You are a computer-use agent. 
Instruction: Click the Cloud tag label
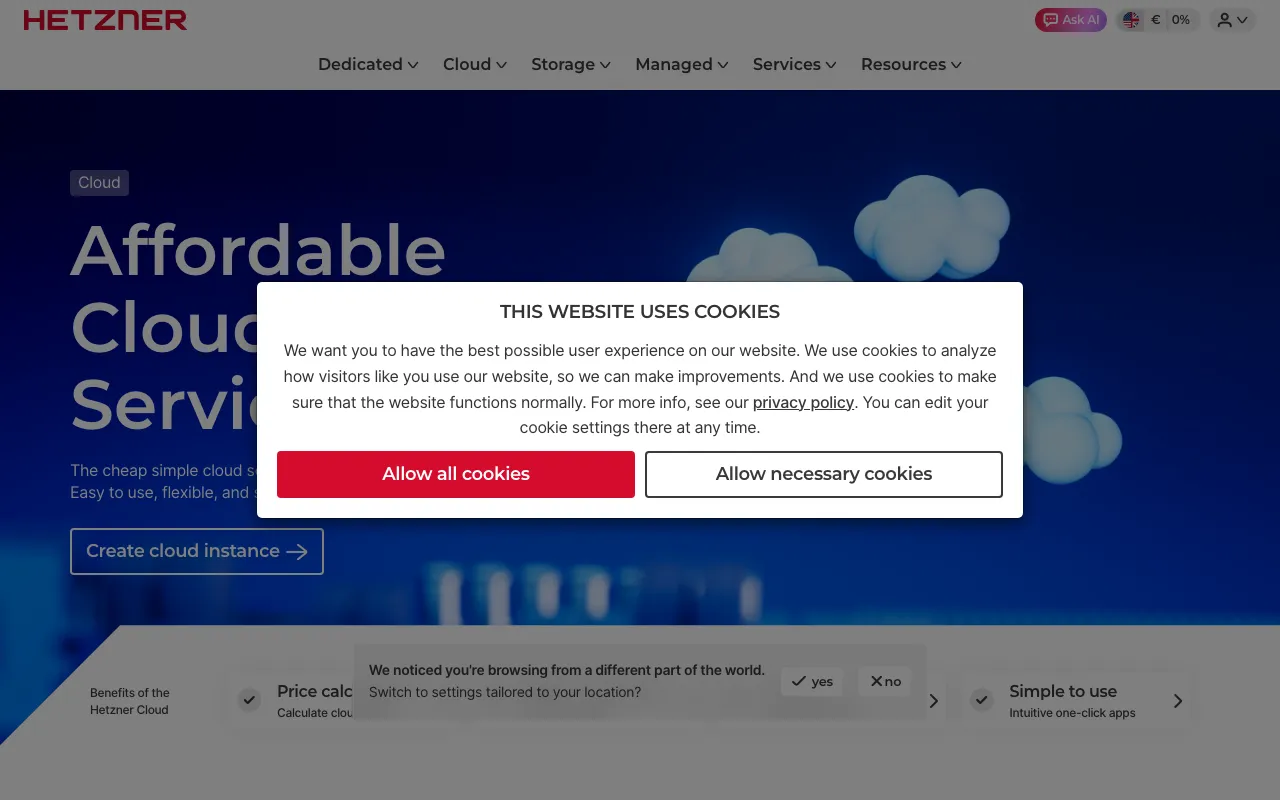pos(99,183)
